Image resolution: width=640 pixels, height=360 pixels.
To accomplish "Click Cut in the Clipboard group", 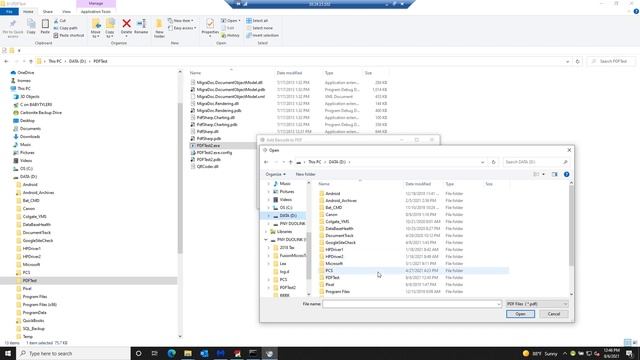I will (60, 20).
